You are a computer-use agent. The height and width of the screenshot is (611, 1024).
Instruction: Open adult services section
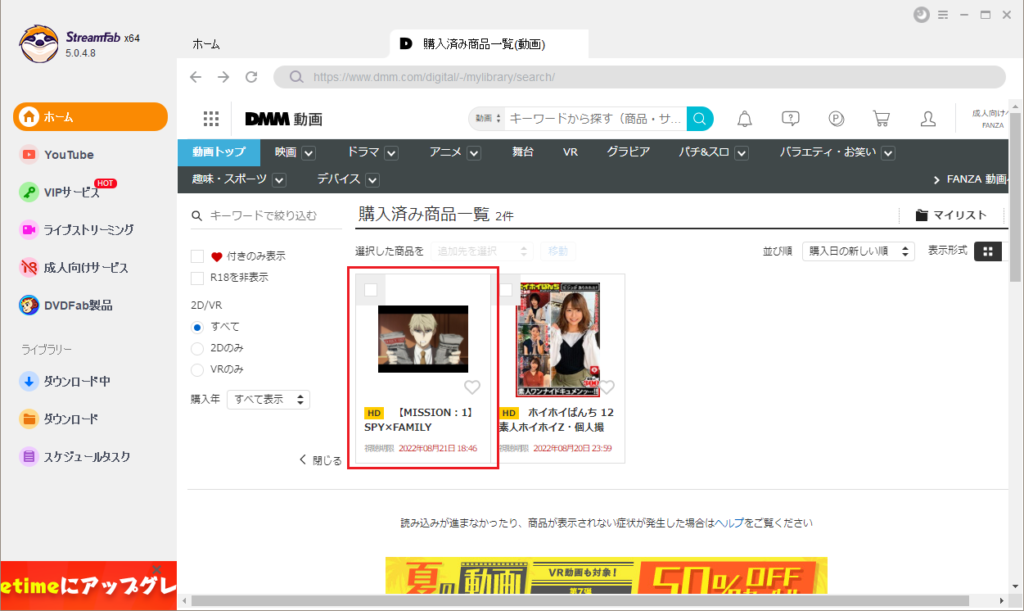(74, 268)
